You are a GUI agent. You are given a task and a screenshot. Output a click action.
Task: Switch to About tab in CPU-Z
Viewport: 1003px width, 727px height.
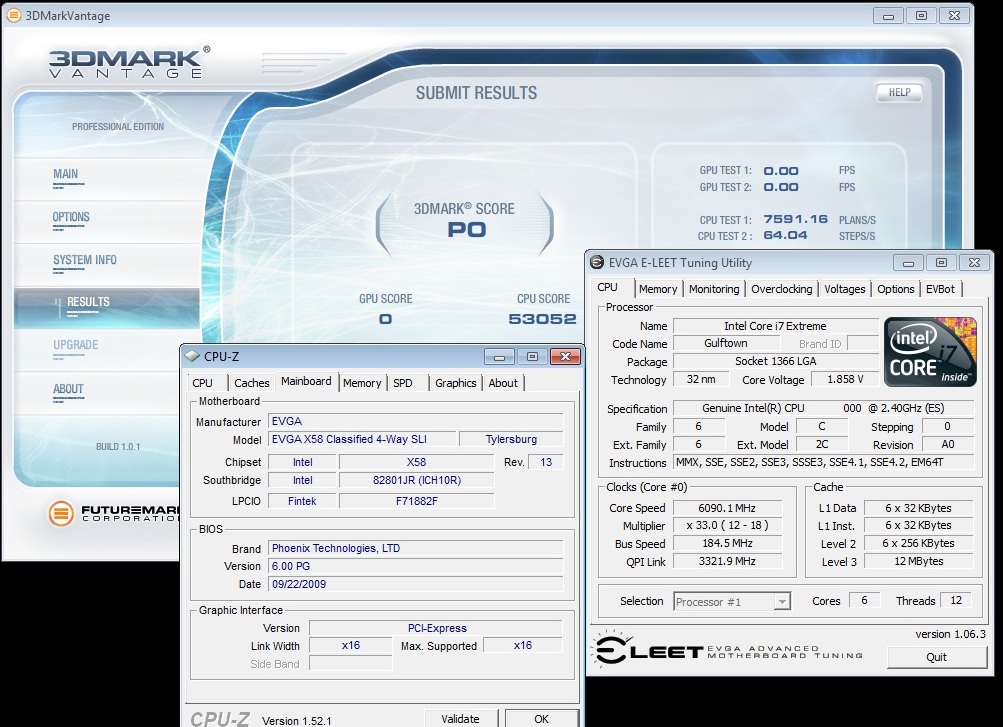click(x=503, y=382)
